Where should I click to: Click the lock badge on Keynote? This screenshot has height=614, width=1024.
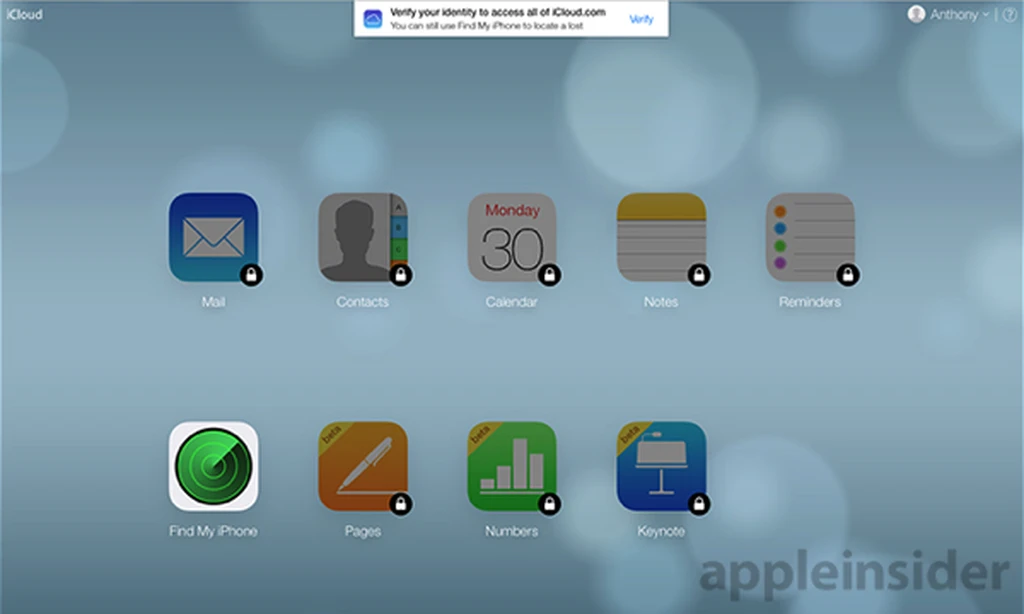(699, 504)
